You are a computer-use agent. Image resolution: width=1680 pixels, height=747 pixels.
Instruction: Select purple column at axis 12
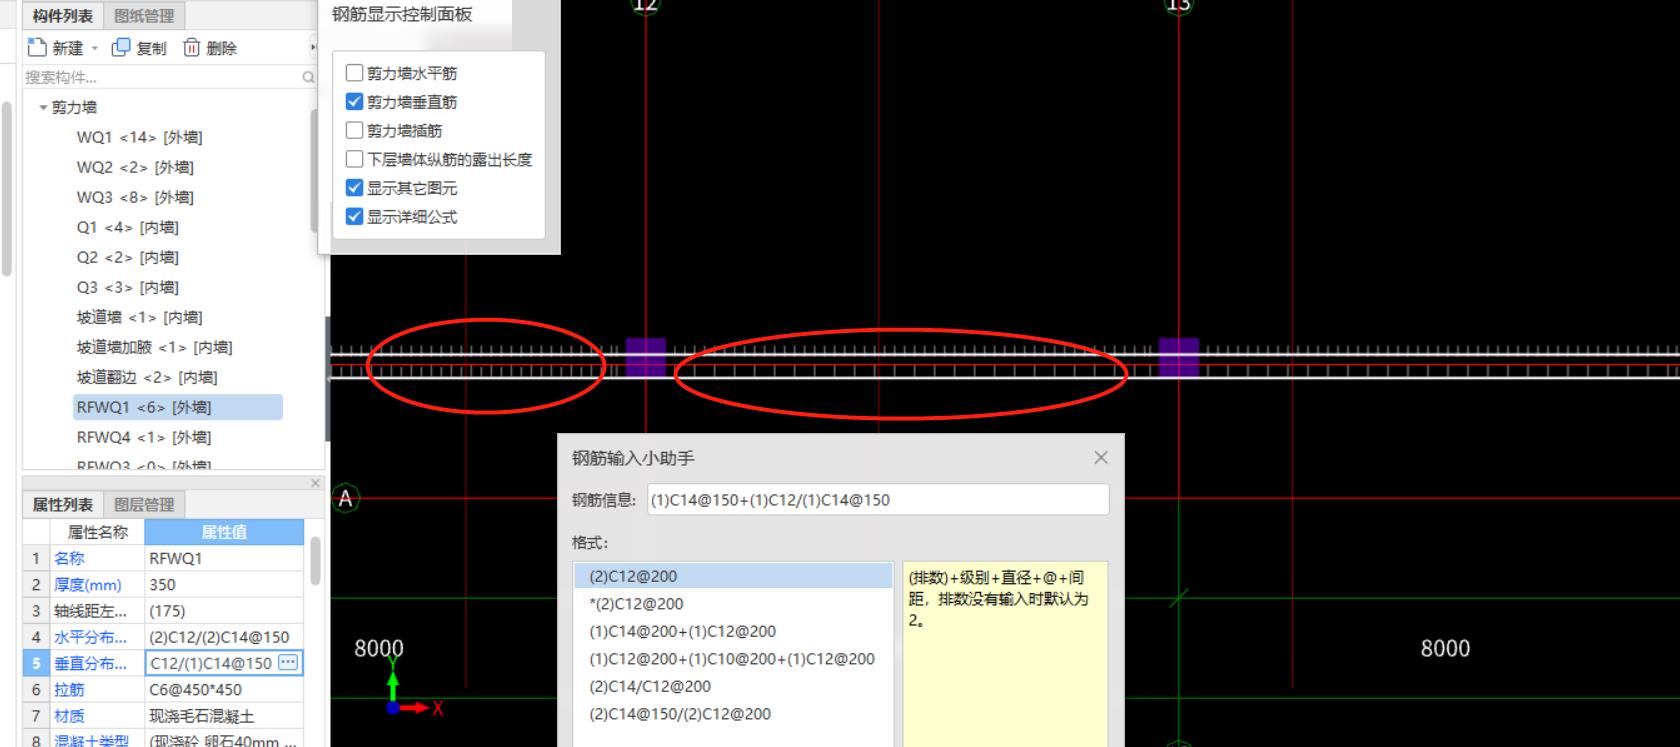click(646, 357)
